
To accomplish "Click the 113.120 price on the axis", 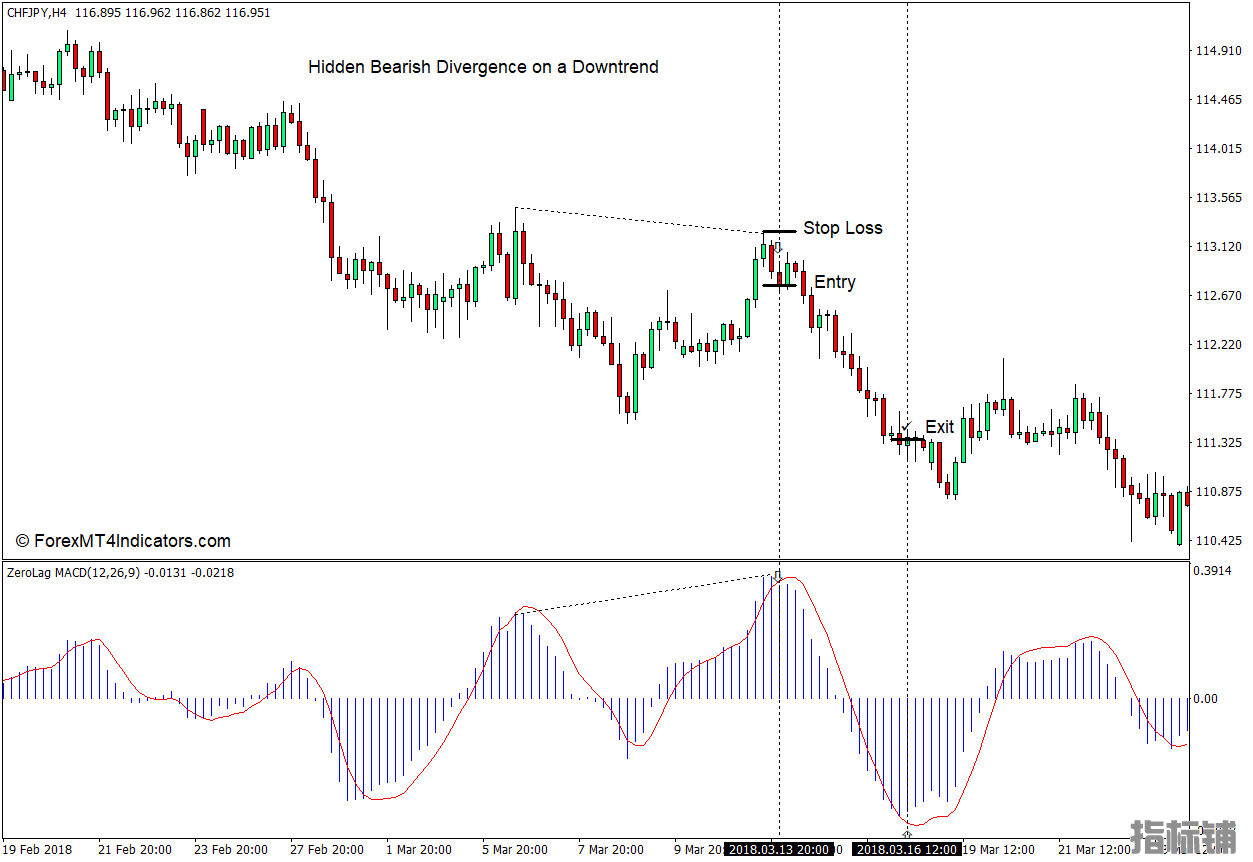I will point(1218,247).
